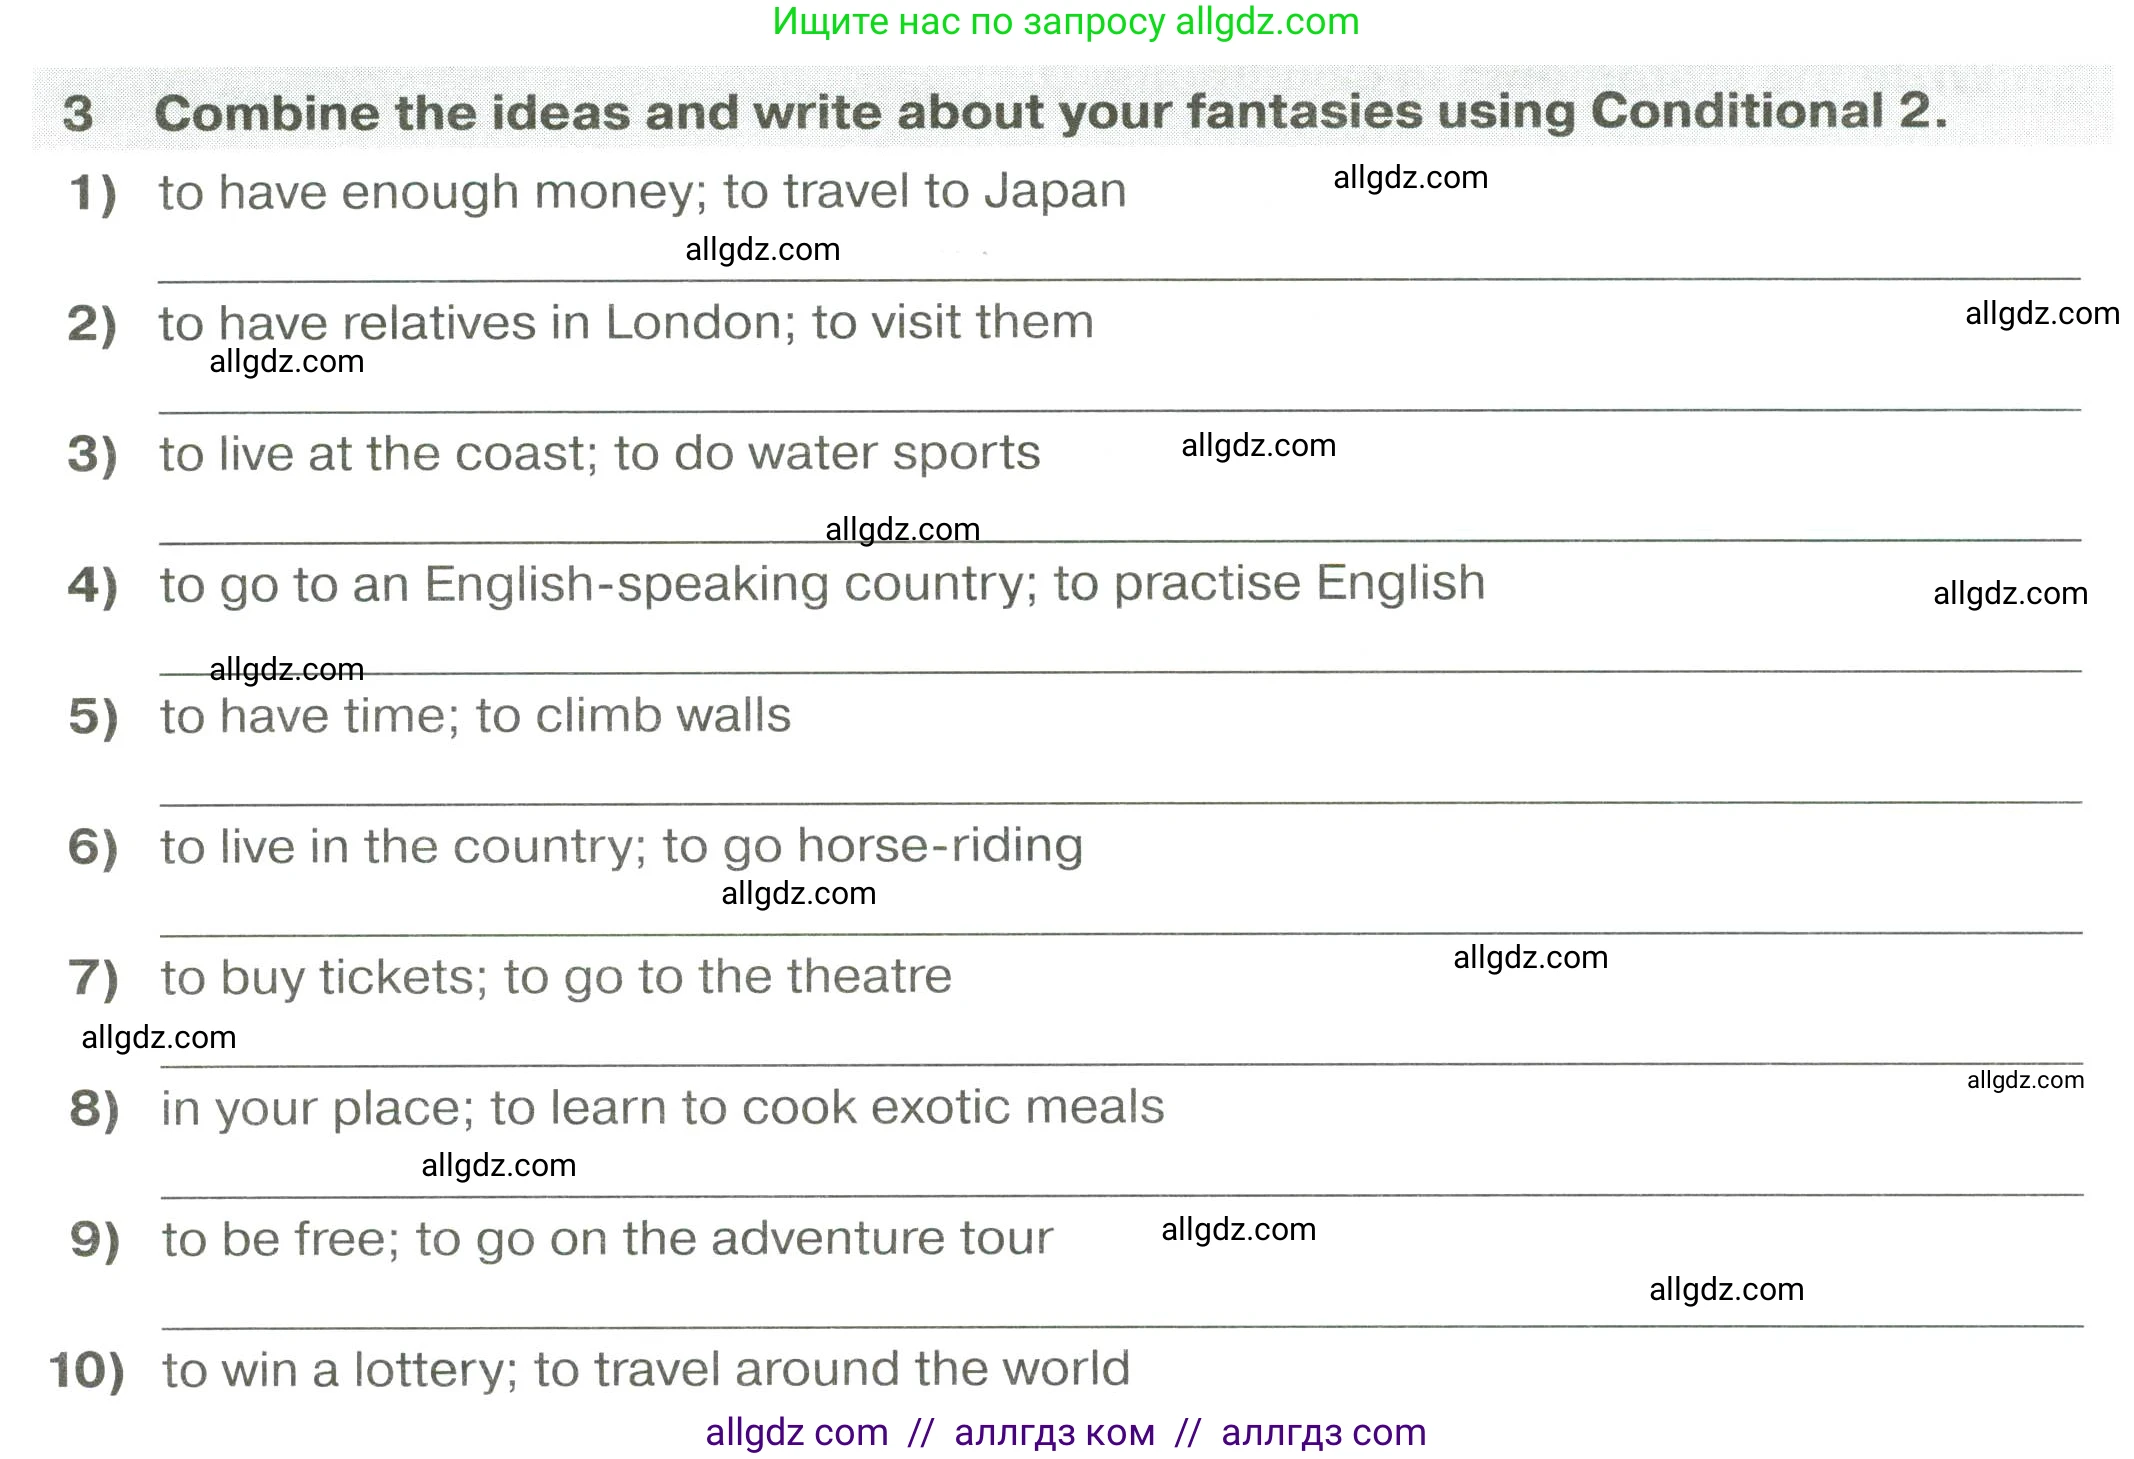The width and height of the screenshot is (2134, 1459).
Task: Select the prompt "to have time; to climb walls"
Action: tap(476, 716)
